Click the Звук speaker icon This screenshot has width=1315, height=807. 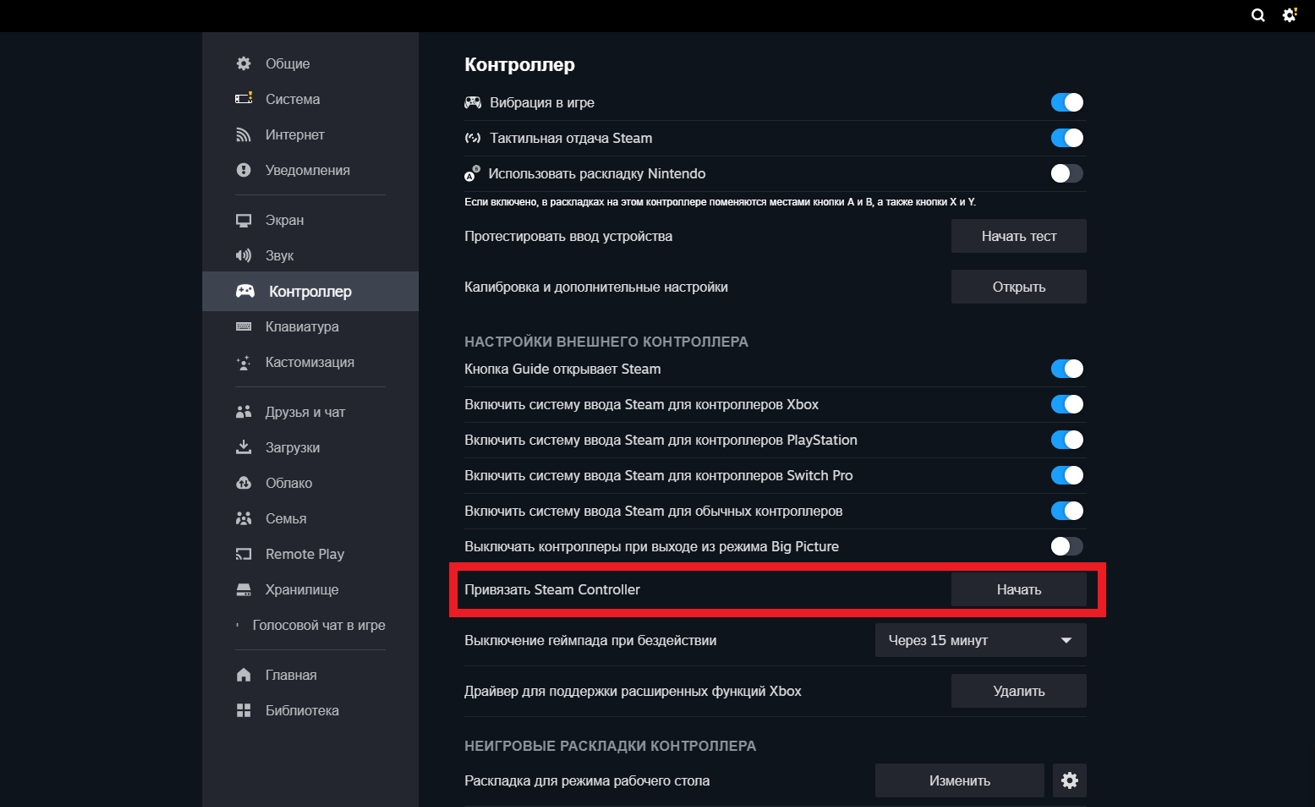tap(244, 256)
